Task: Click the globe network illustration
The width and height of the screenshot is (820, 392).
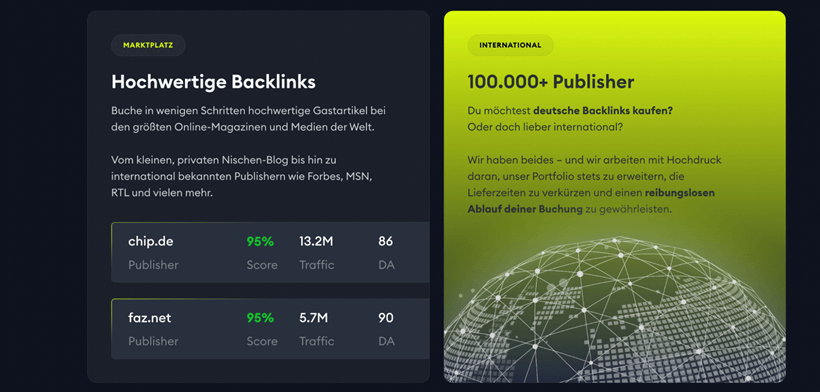Action: (x=614, y=309)
